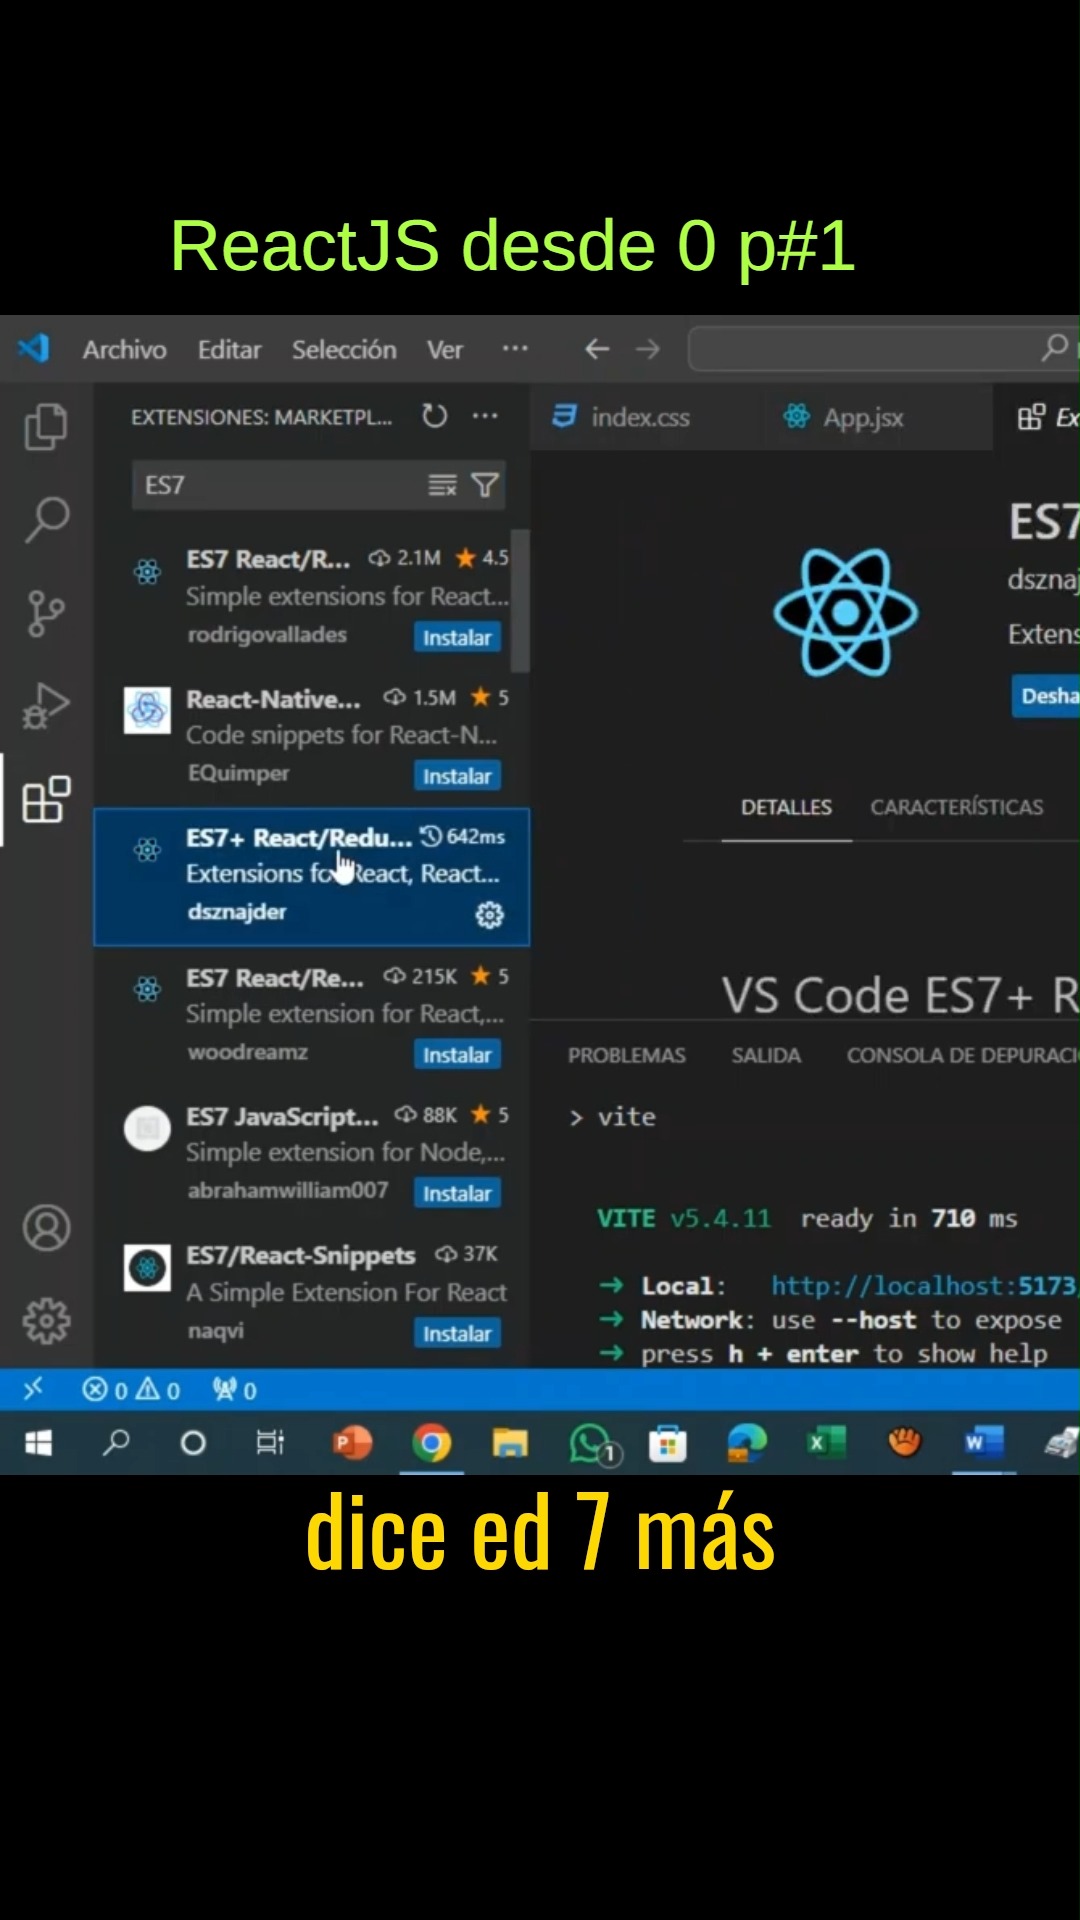Open Run and Debug view
Screen dimensions: 1080x1920
coord(46,705)
